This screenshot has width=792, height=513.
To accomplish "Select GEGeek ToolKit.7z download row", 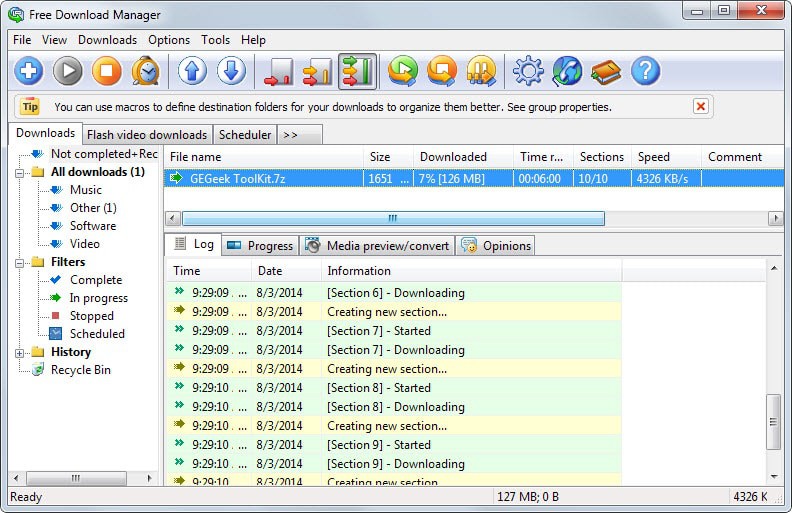I will click(474, 178).
